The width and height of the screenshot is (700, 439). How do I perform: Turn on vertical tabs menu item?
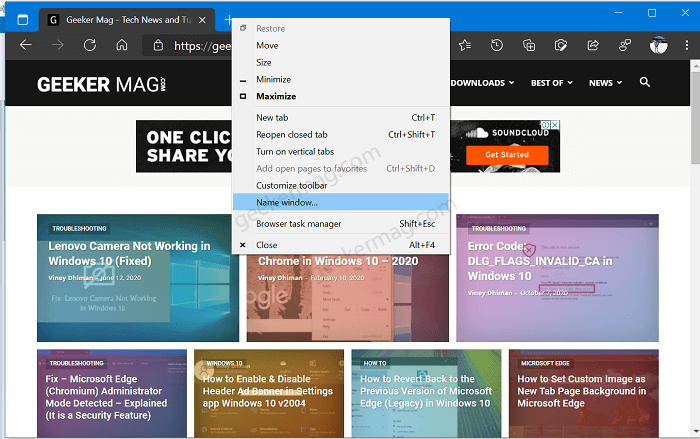341,152
